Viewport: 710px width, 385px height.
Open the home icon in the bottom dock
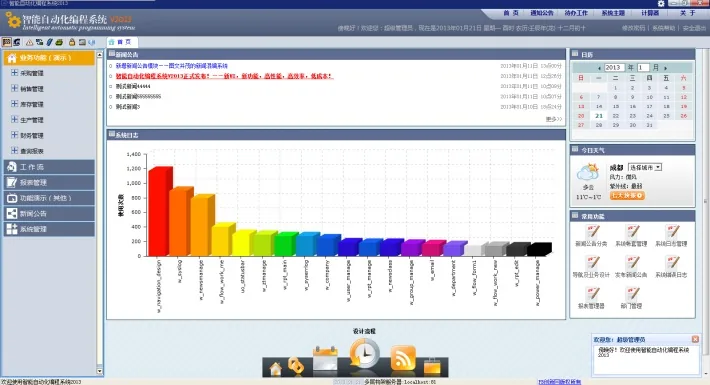point(275,369)
